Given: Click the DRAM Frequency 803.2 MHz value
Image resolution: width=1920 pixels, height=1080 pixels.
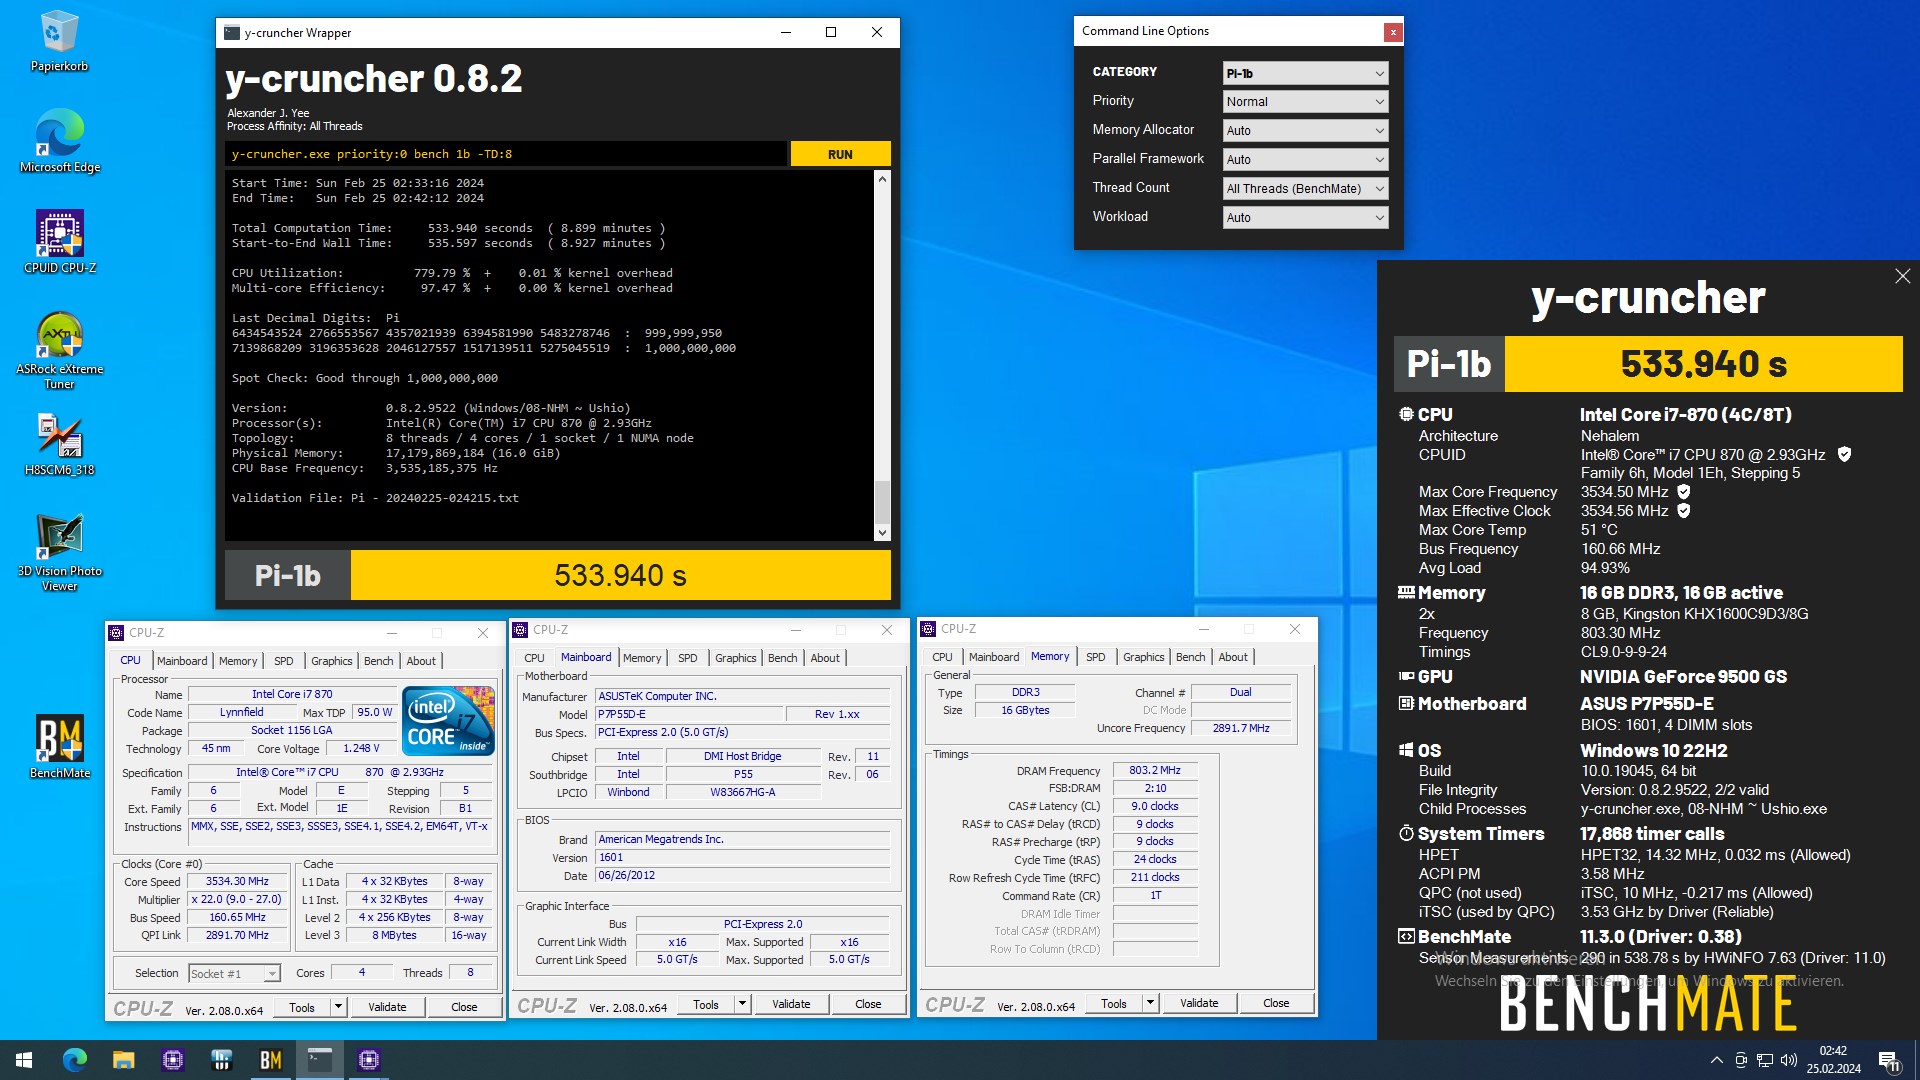Looking at the screenshot, I should [x=1155, y=770].
